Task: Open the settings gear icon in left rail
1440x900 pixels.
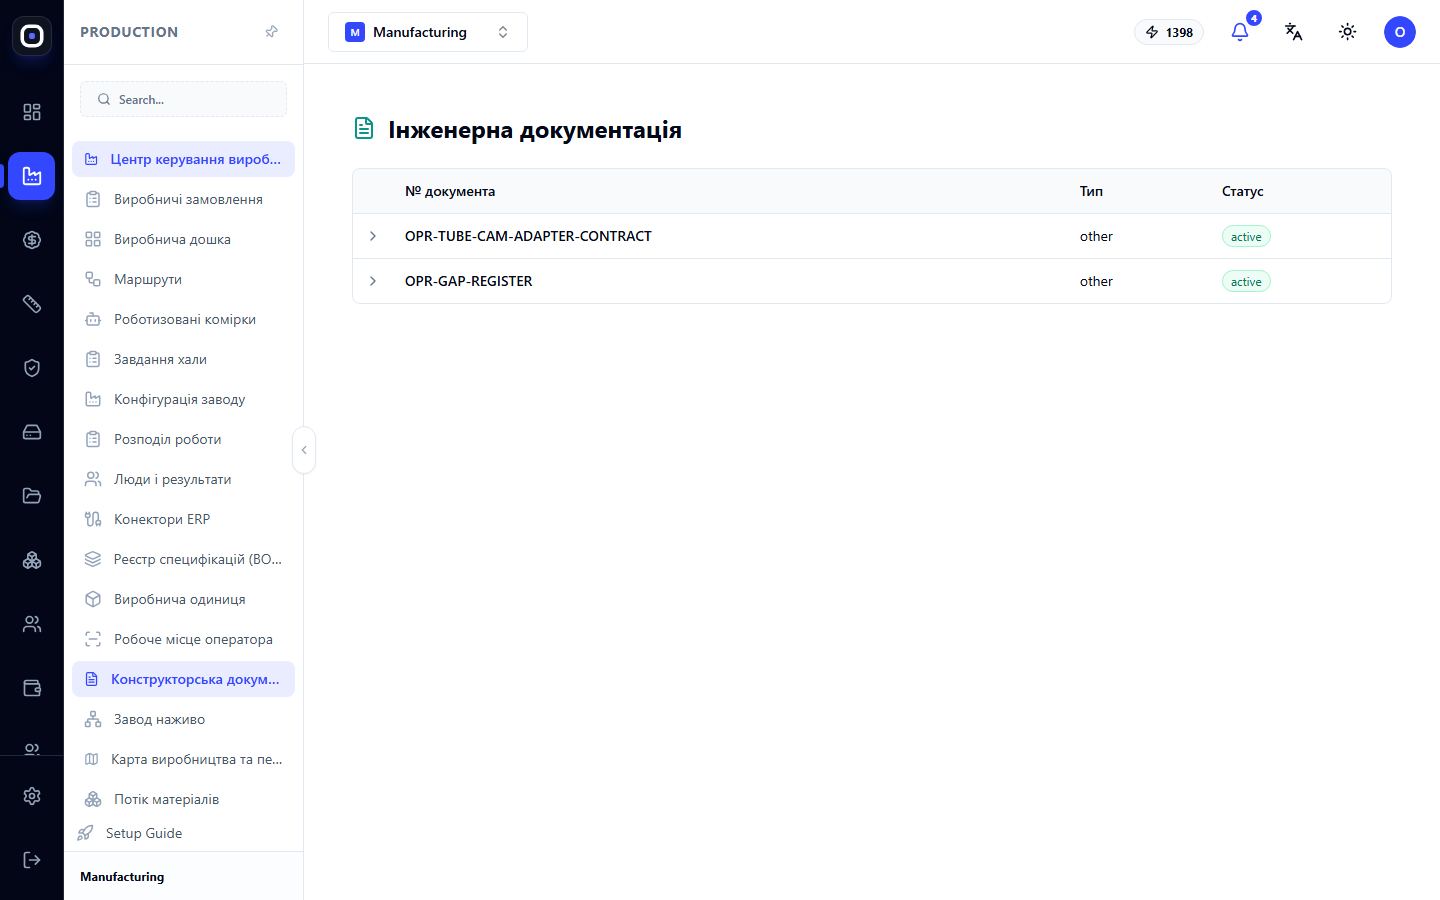Action: [32, 796]
